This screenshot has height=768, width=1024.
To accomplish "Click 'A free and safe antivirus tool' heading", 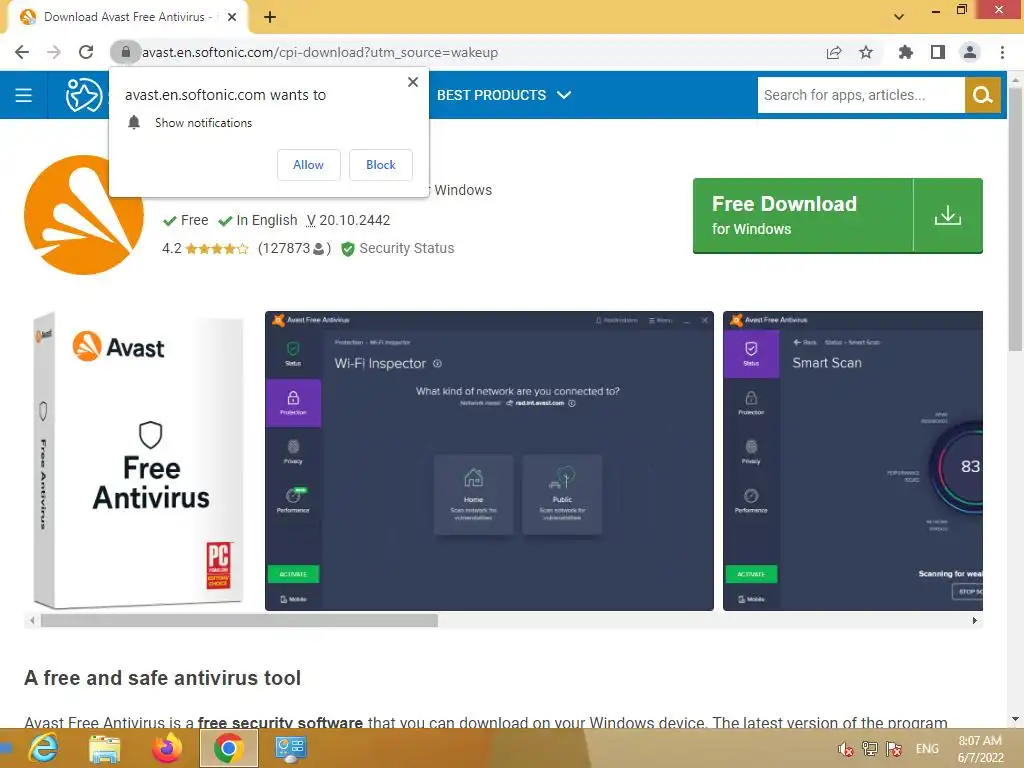I will pos(163,678).
